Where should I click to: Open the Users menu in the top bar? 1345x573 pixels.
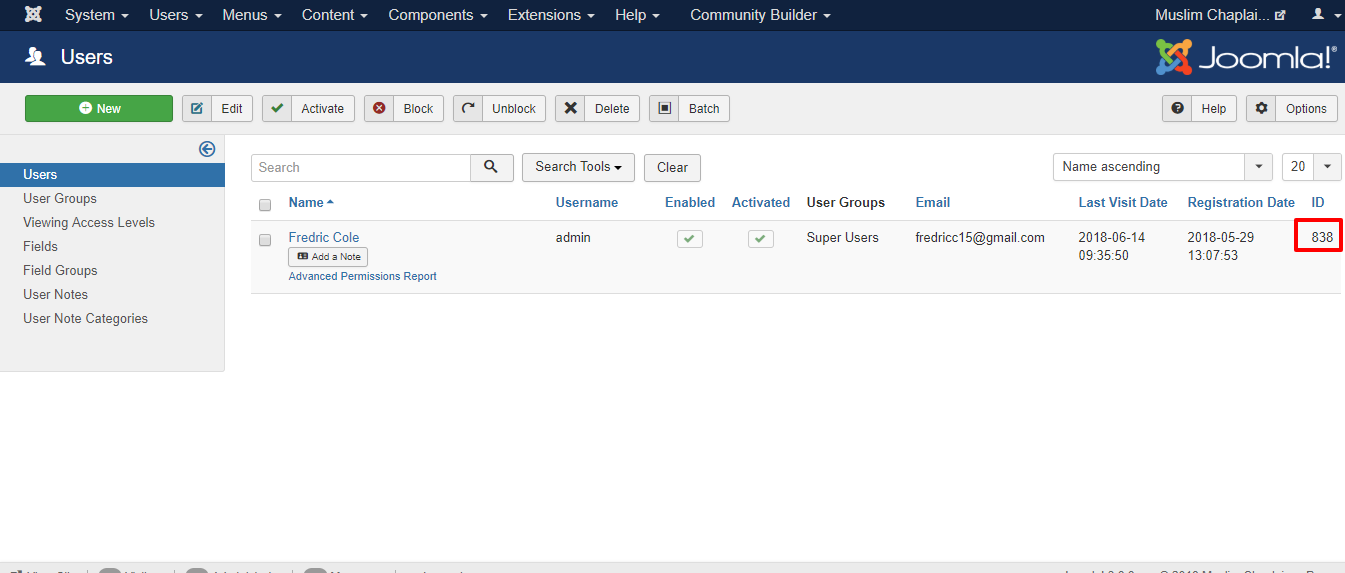(x=176, y=15)
